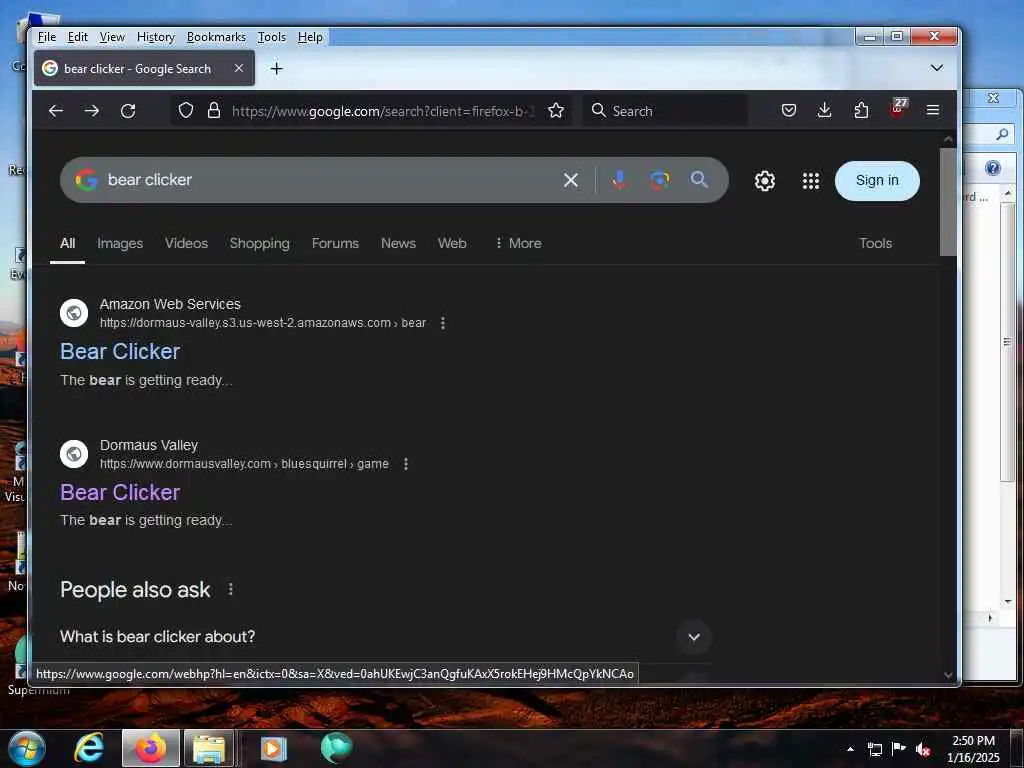Open site security padlock information

click(x=214, y=110)
